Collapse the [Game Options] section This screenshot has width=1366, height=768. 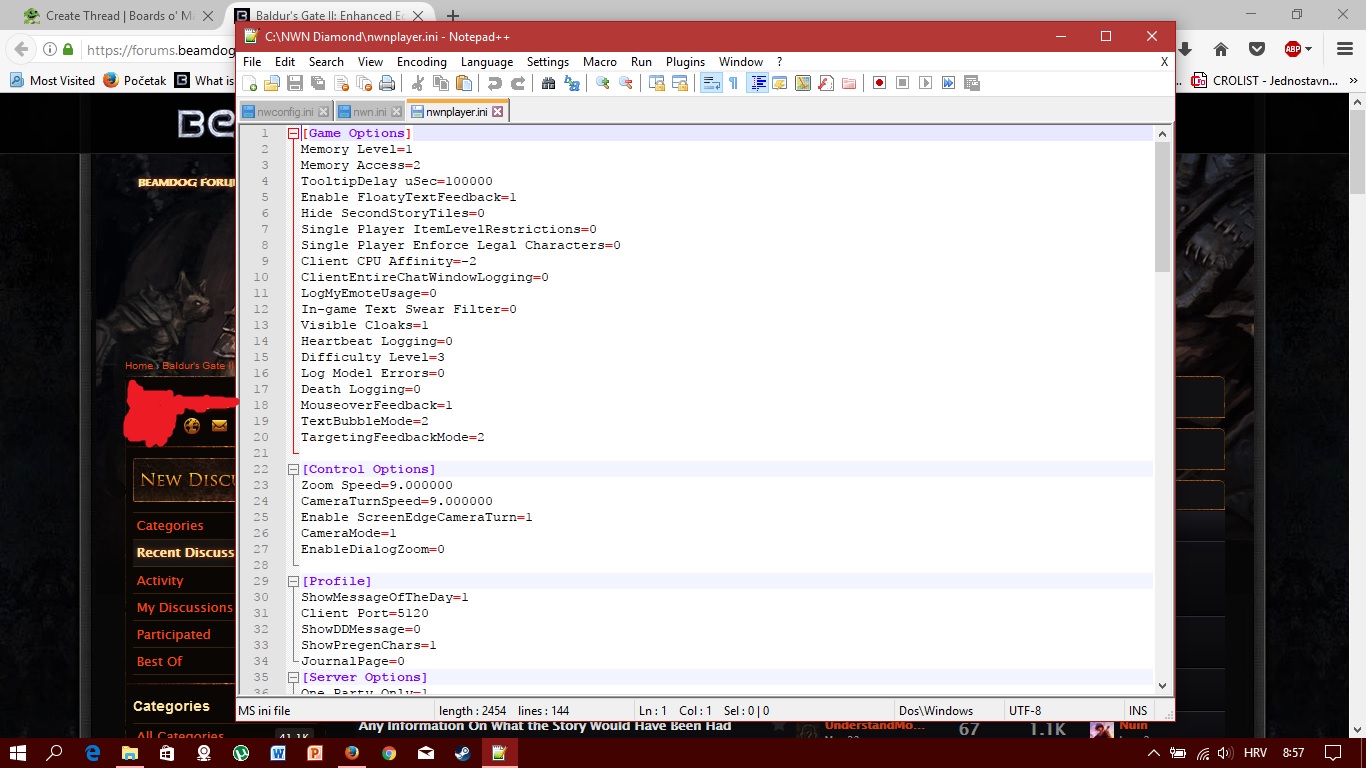point(293,133)
